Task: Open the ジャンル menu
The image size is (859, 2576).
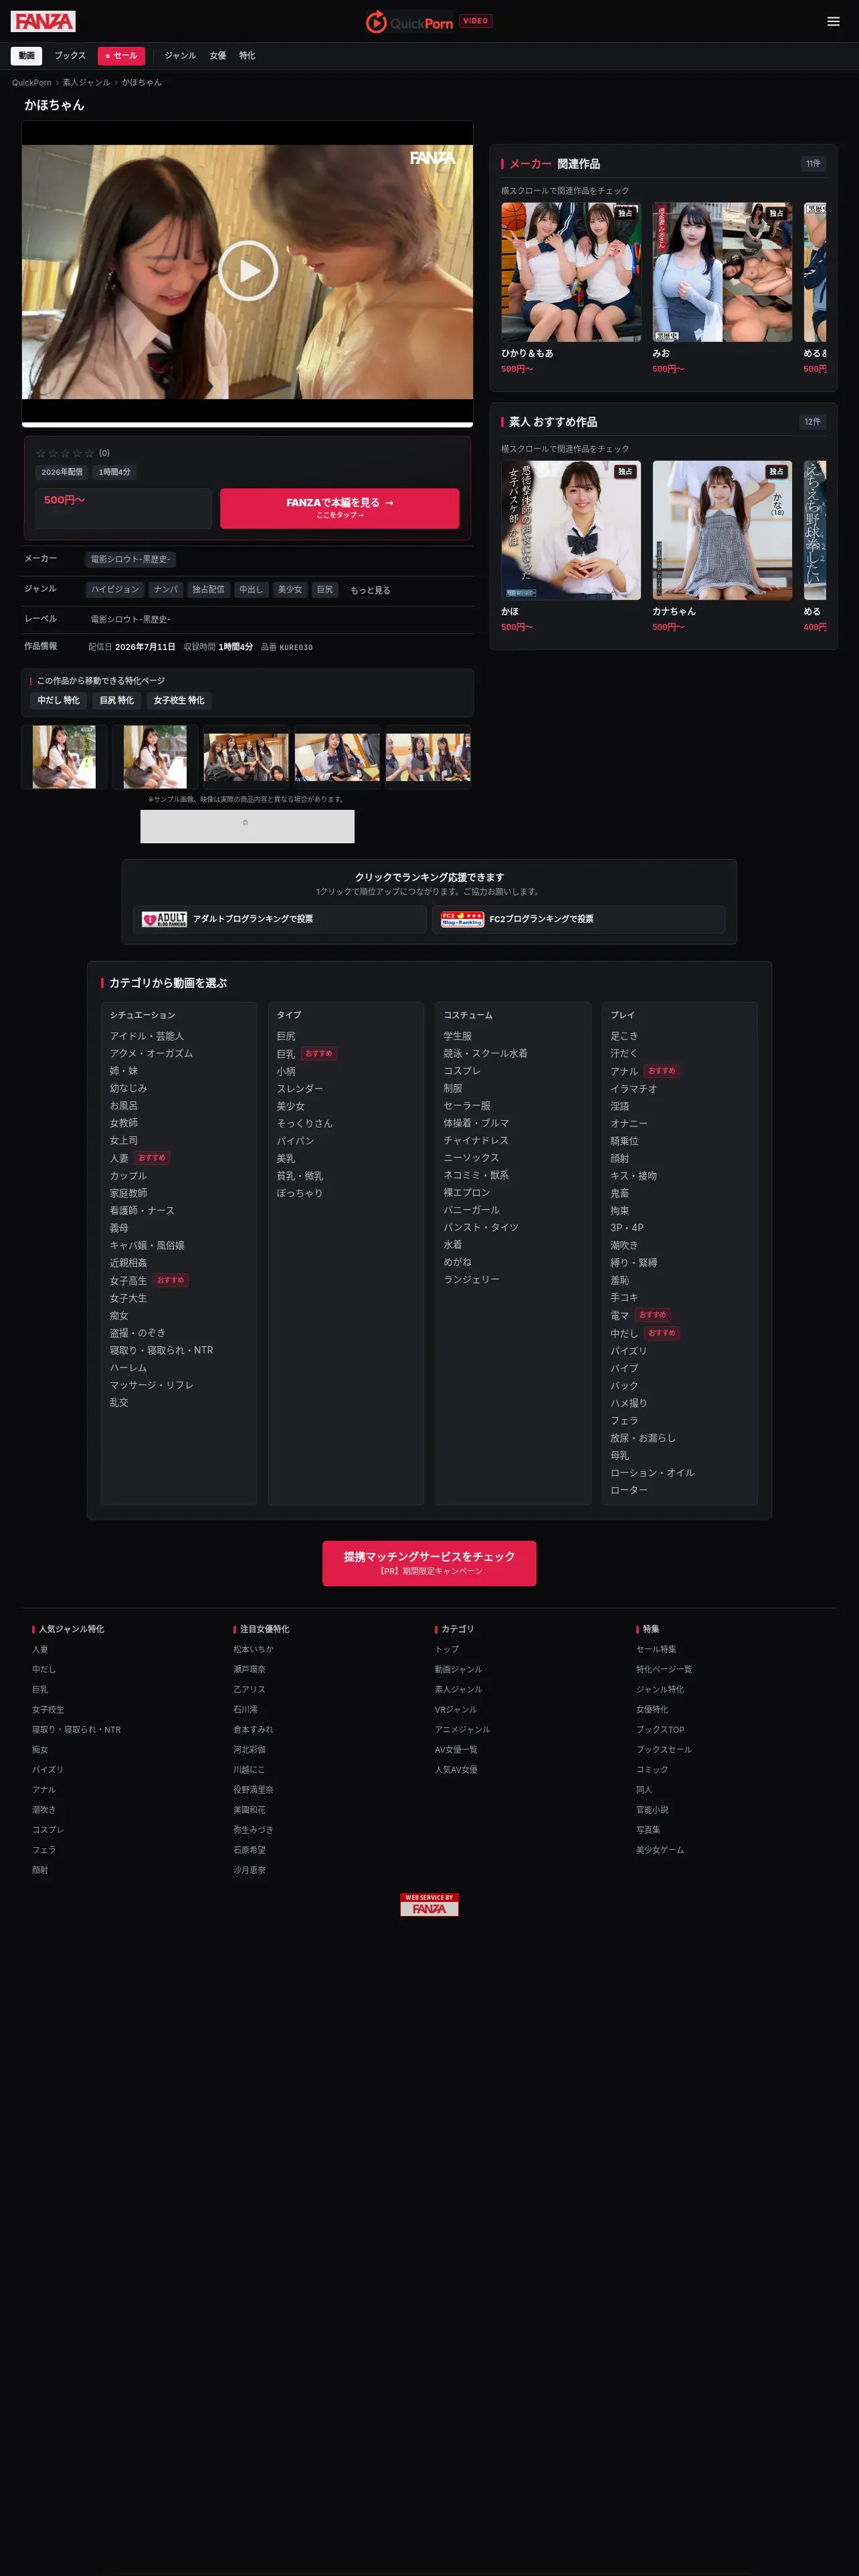Action: (180, 56)
